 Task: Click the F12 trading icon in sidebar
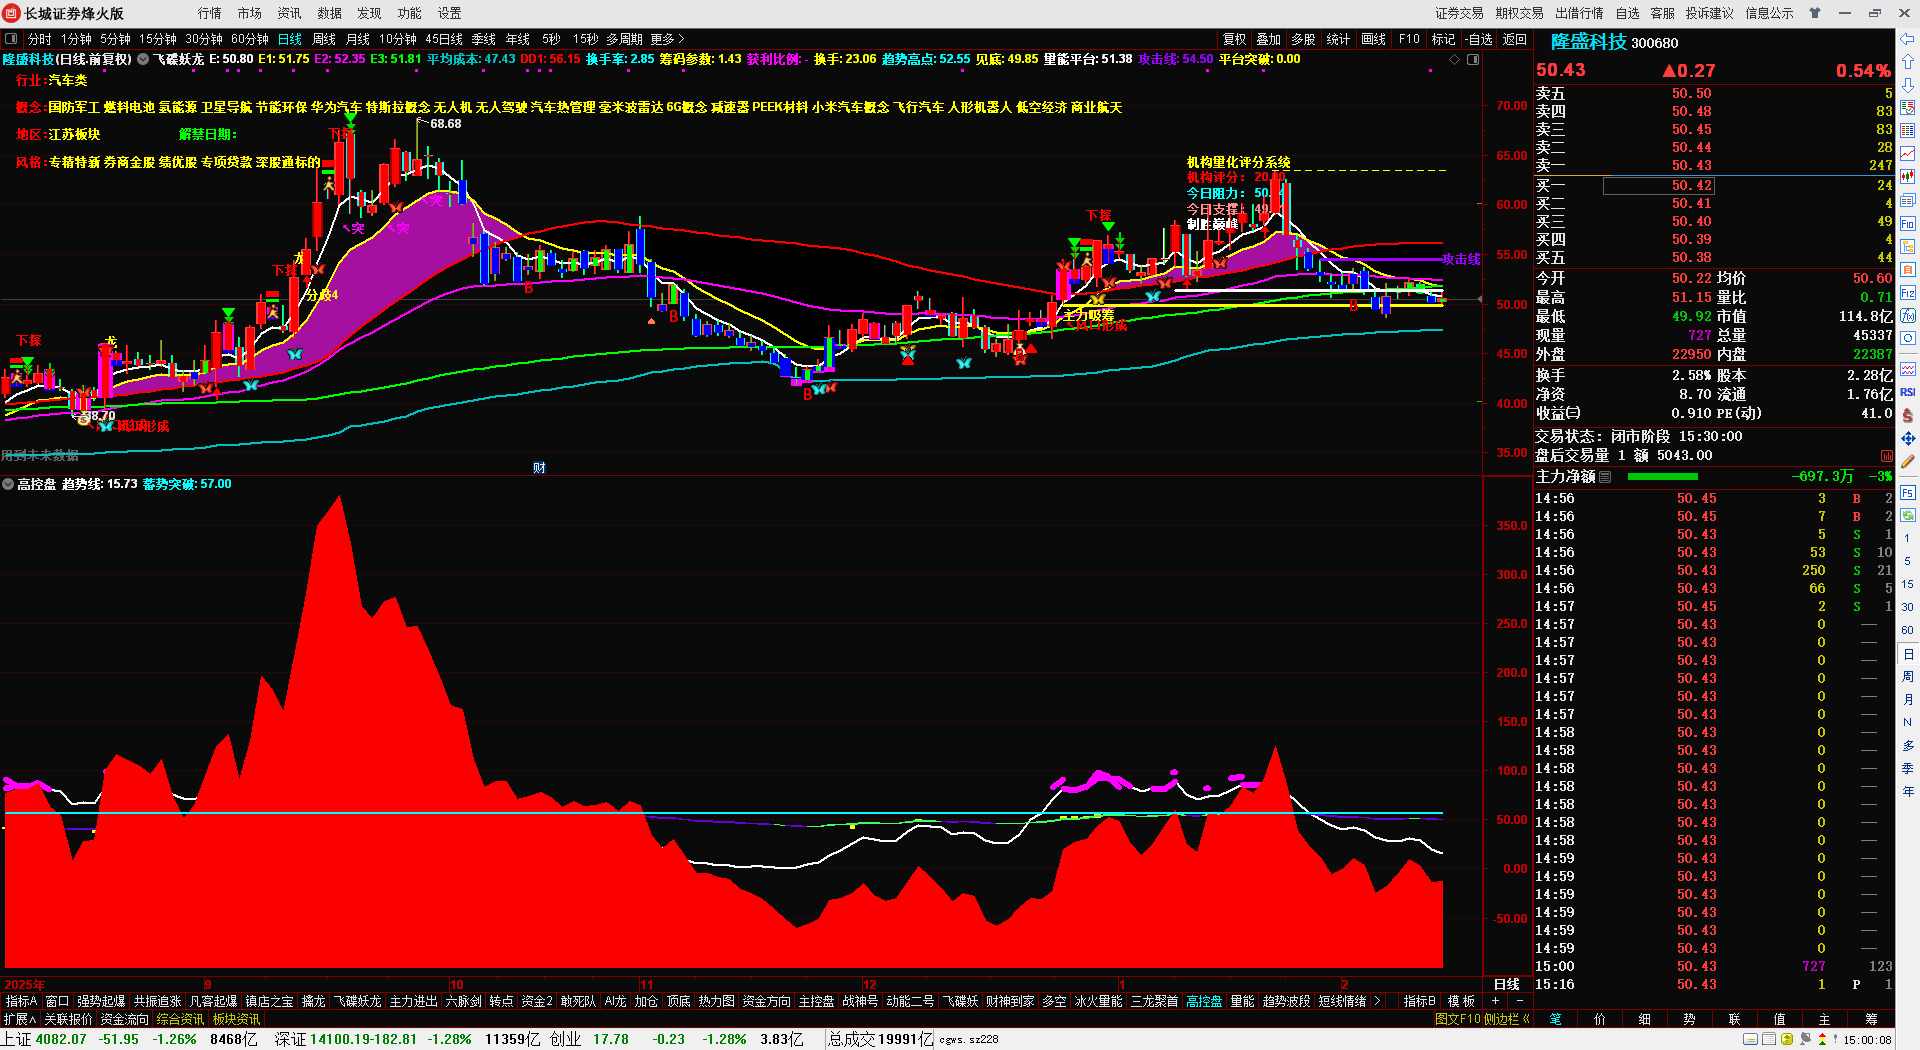[1908, 293]
